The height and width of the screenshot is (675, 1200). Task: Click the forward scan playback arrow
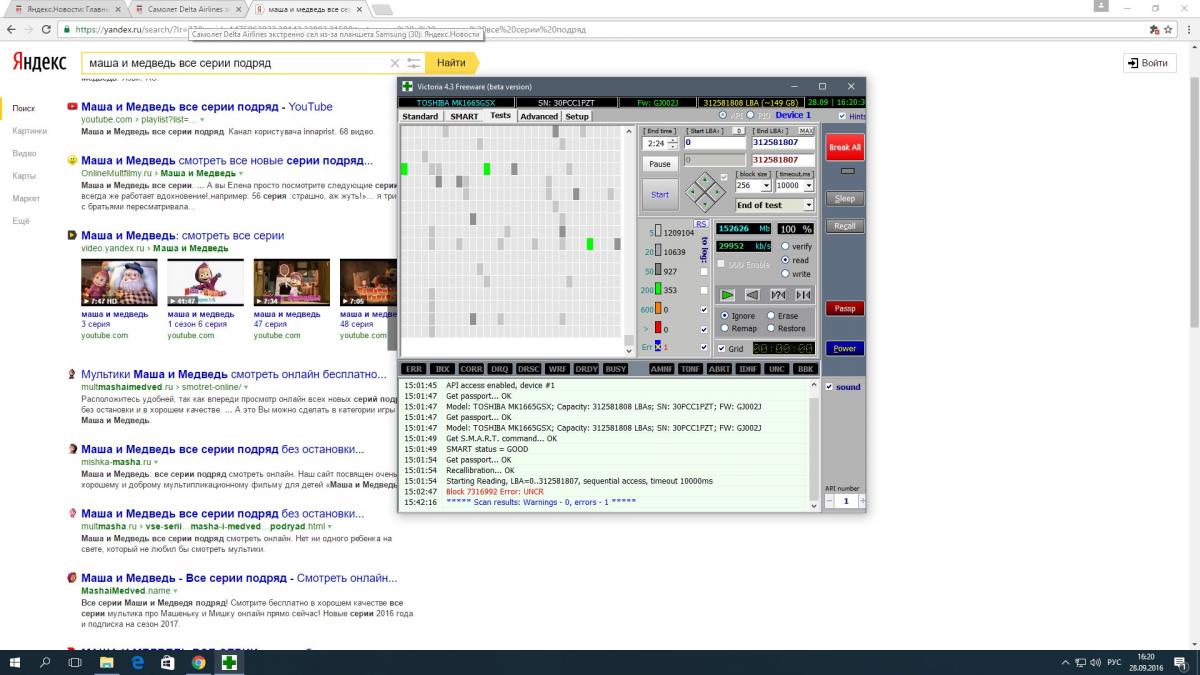point(727,295)
